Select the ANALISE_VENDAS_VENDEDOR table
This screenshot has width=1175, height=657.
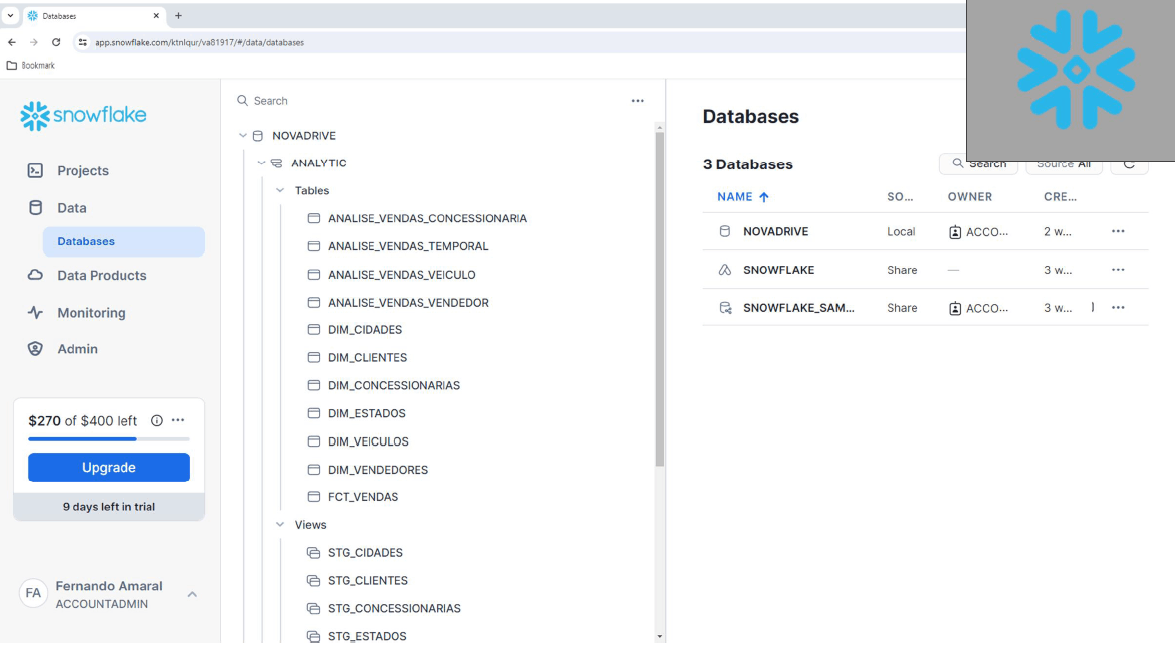408,303
